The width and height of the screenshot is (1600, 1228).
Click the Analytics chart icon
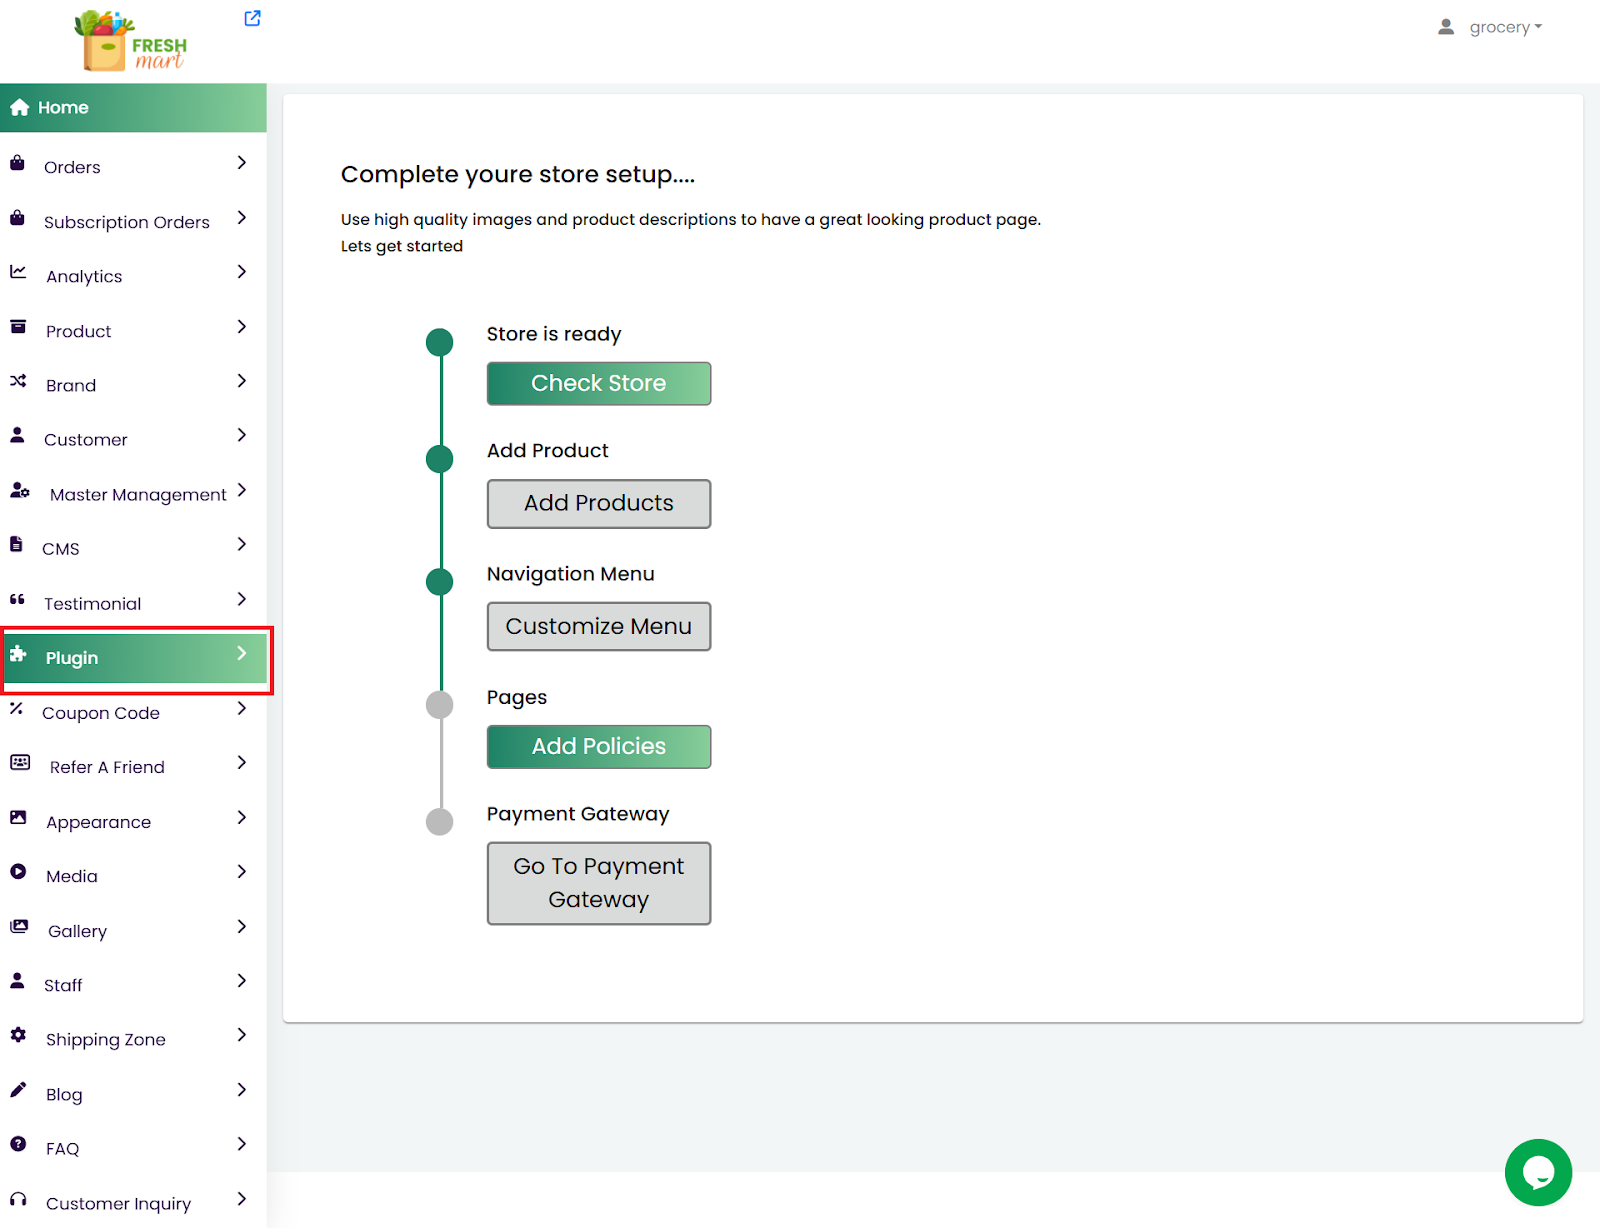click(18, 272)
